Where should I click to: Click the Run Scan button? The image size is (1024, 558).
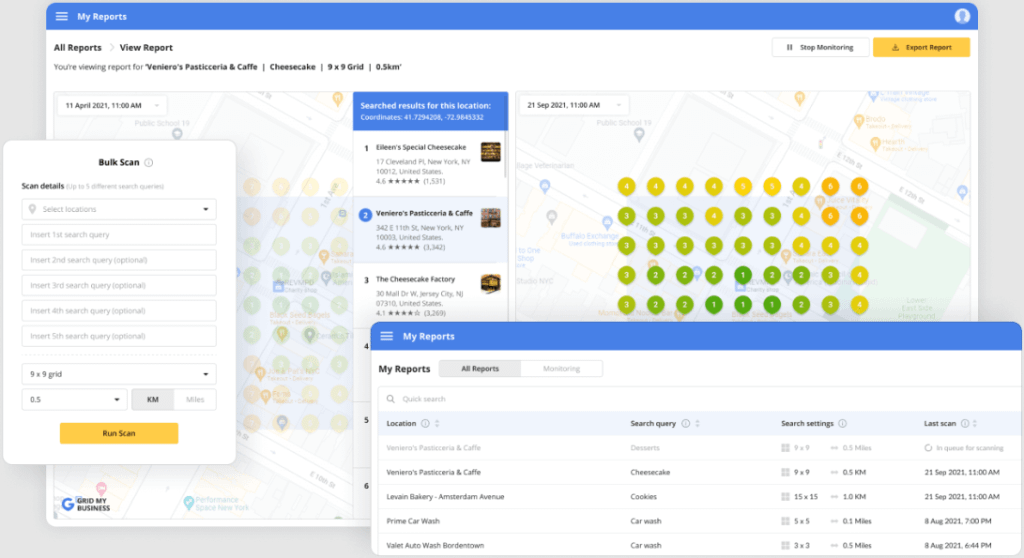[119, 433]
